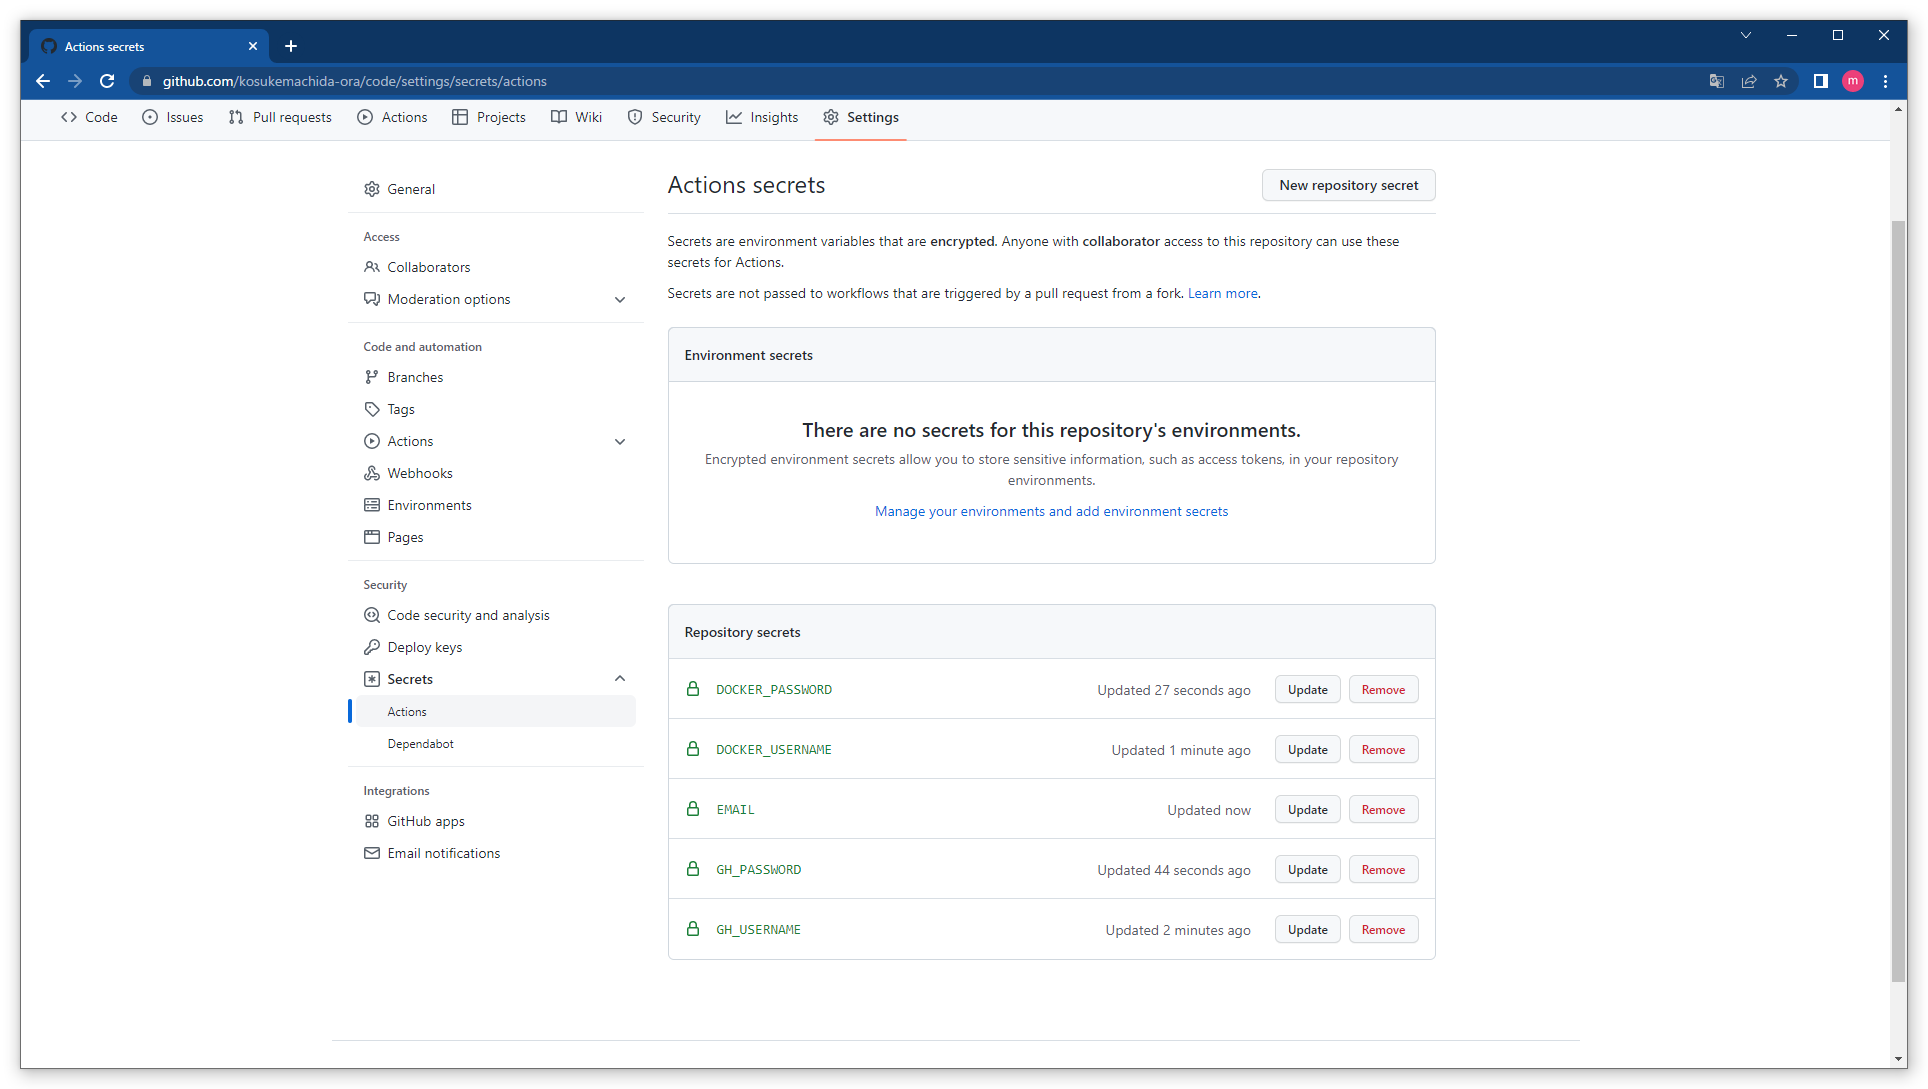Viewport: 1928px width, 1089px height.
Task: Click the Webhooks icon in sidebar
Action: [x=371, y=473]
